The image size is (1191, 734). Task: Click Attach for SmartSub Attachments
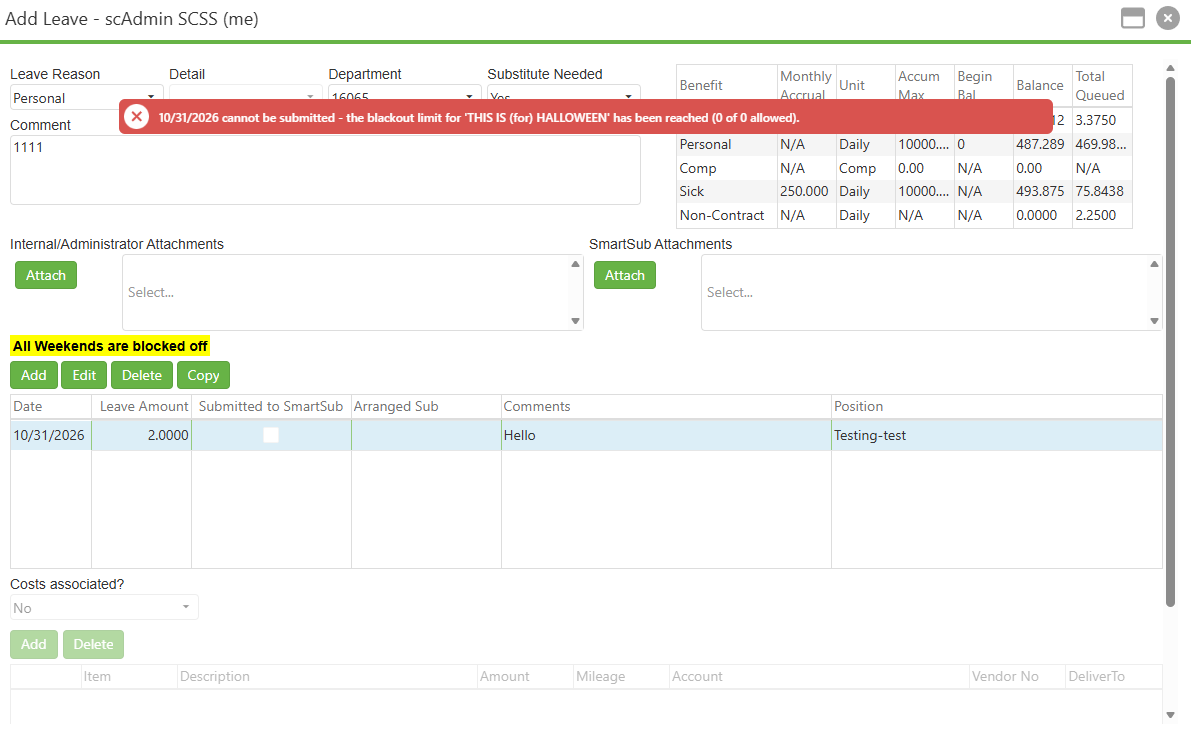coord(624,275)
